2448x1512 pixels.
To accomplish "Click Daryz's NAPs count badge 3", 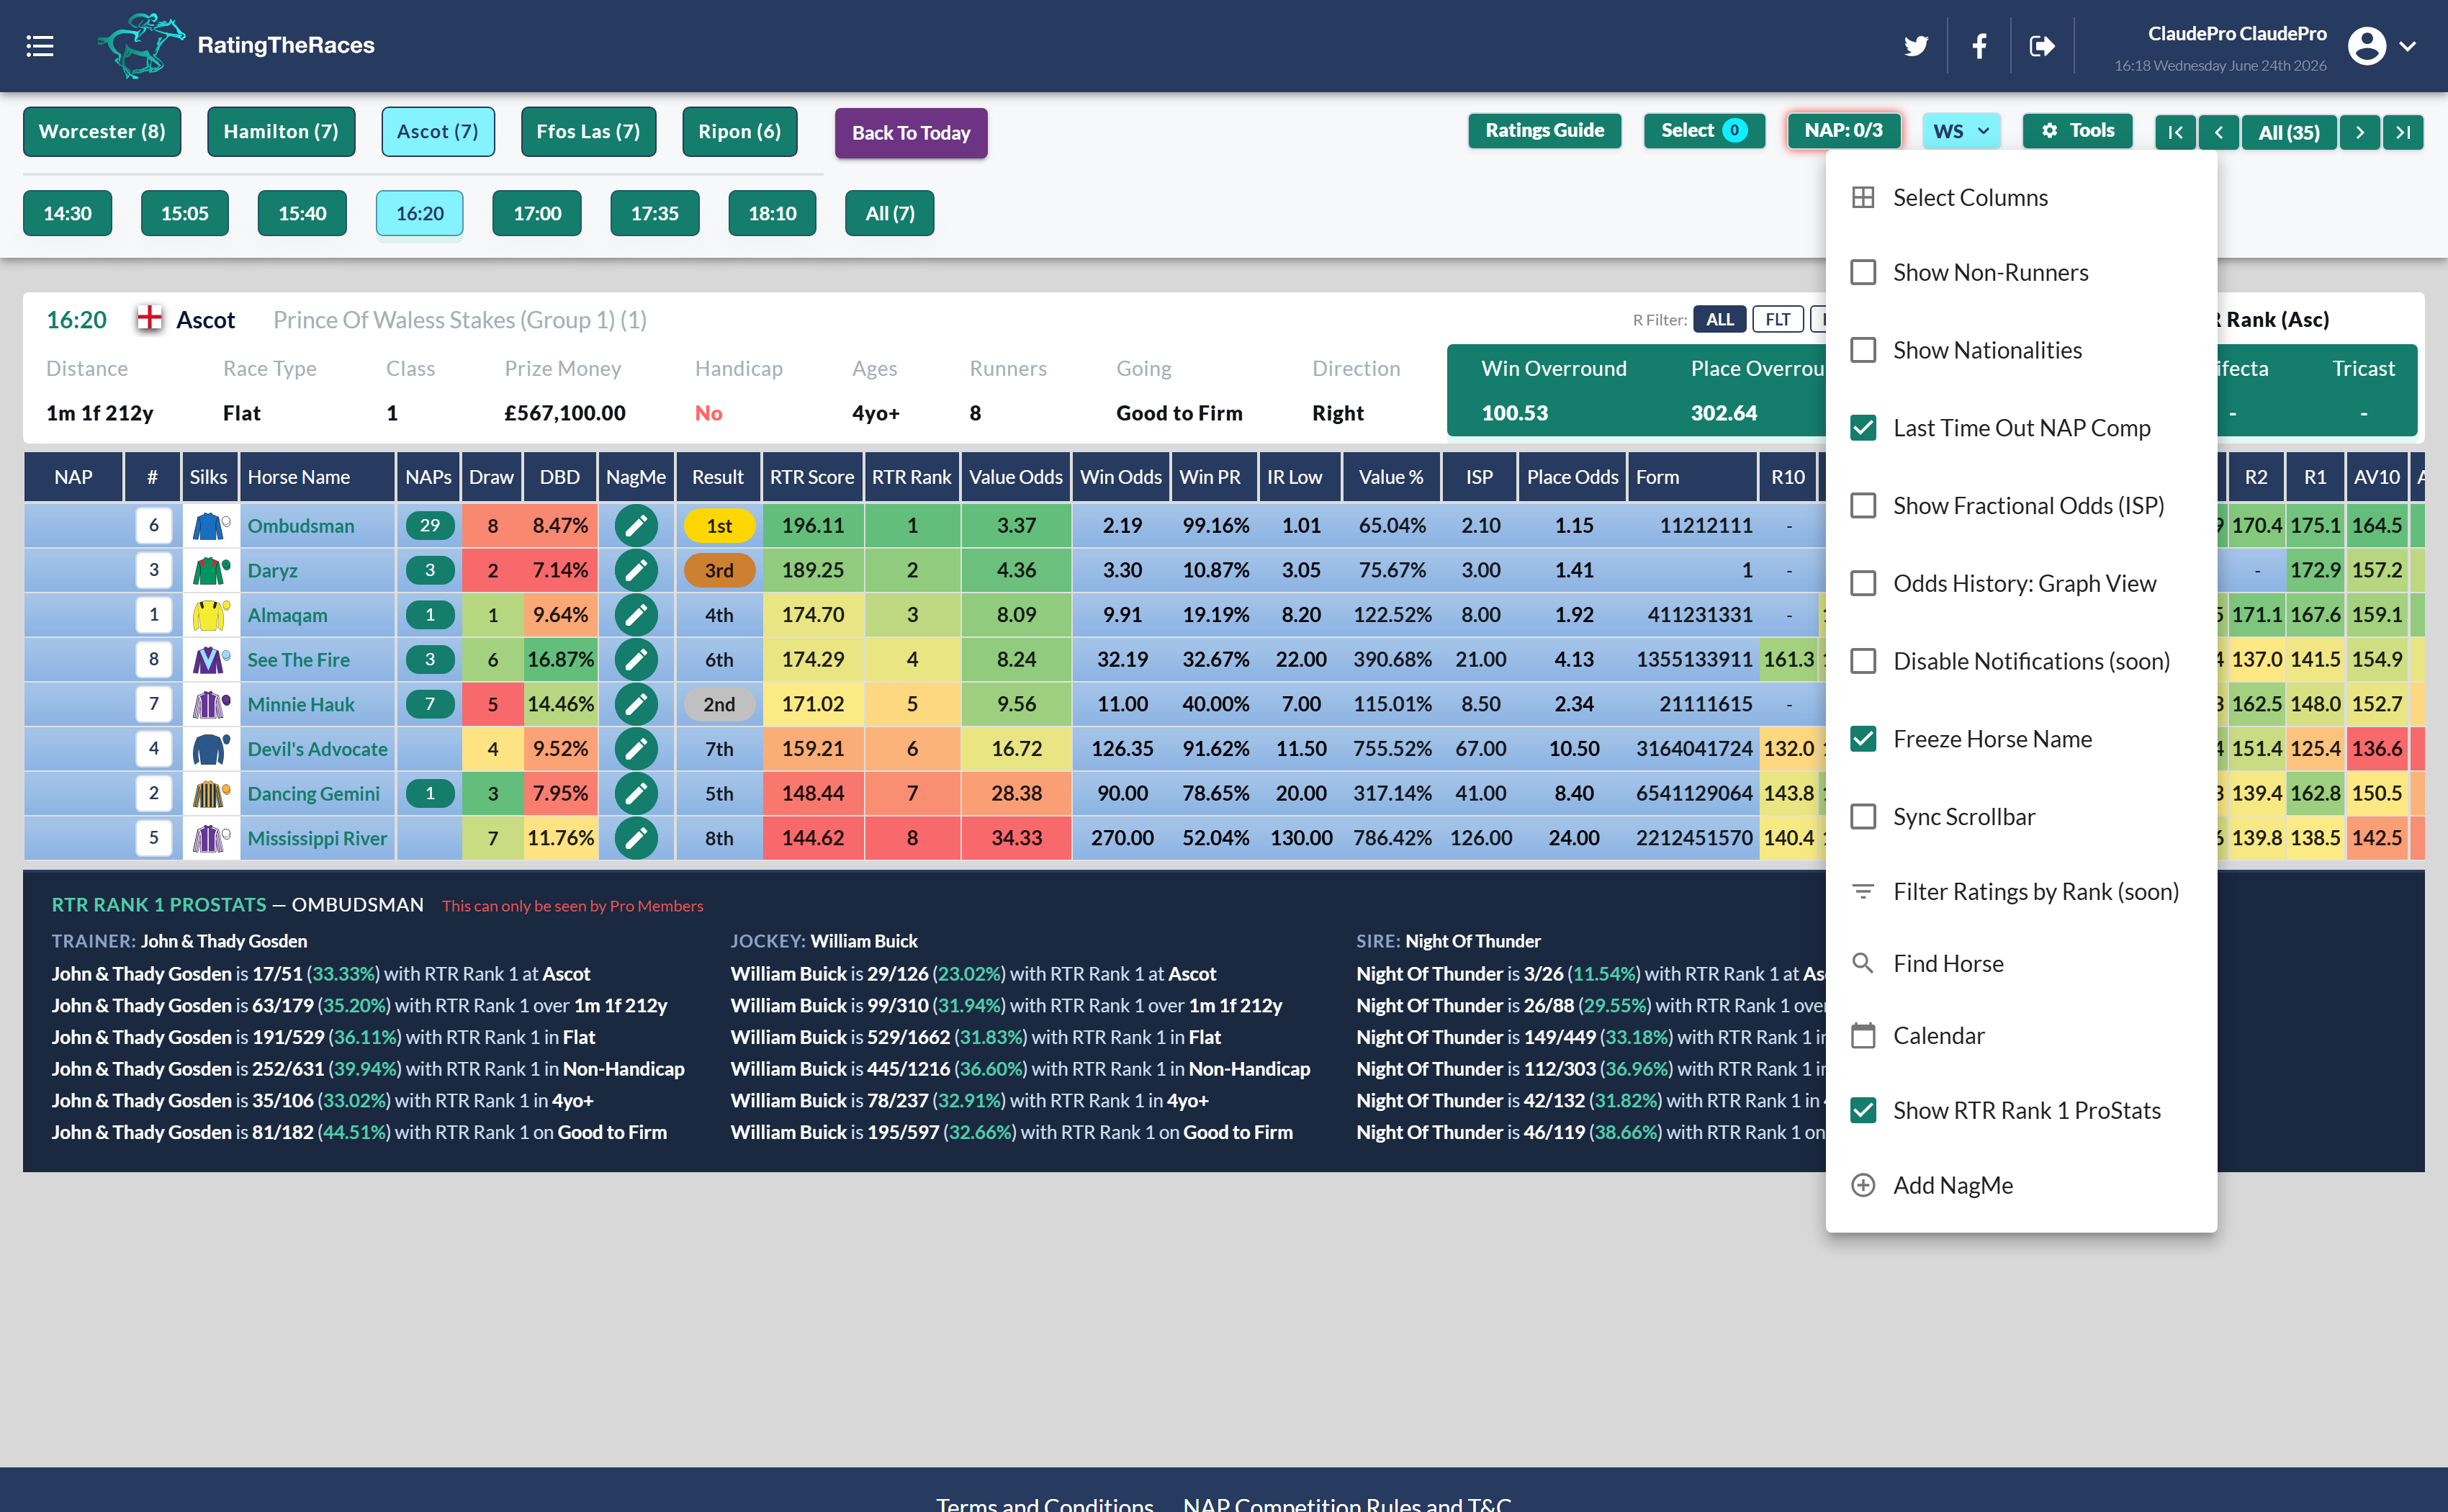I will [x=430, y=570].
